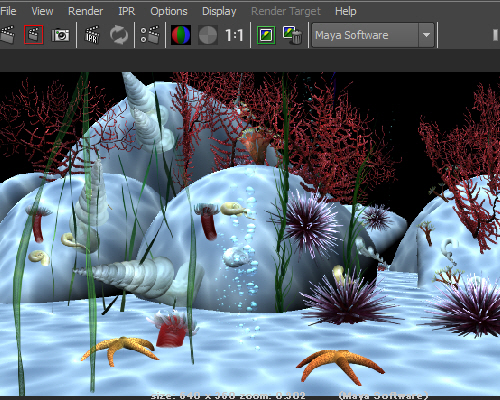
Task: Refresh the IPR image with circular arrows
Action: [119, 35]
